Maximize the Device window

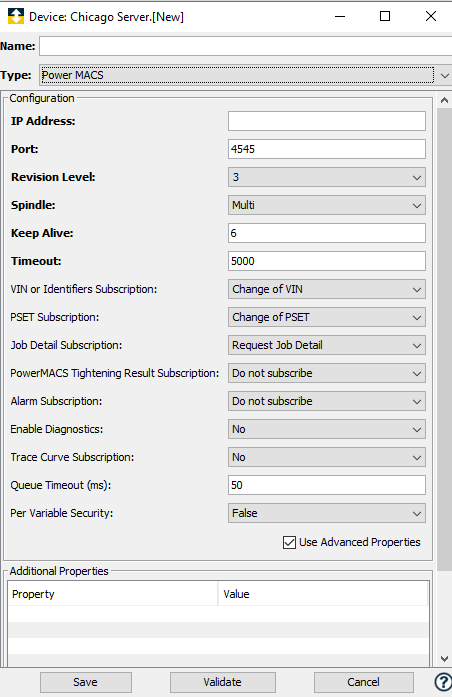tap(385, 16)
